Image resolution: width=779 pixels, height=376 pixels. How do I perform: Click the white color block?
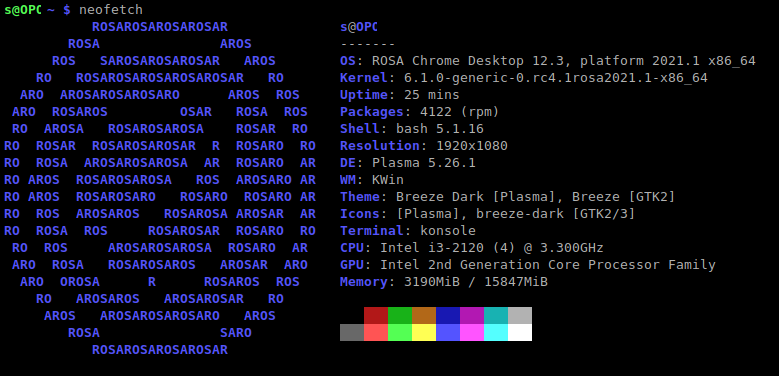pos(520,332)
